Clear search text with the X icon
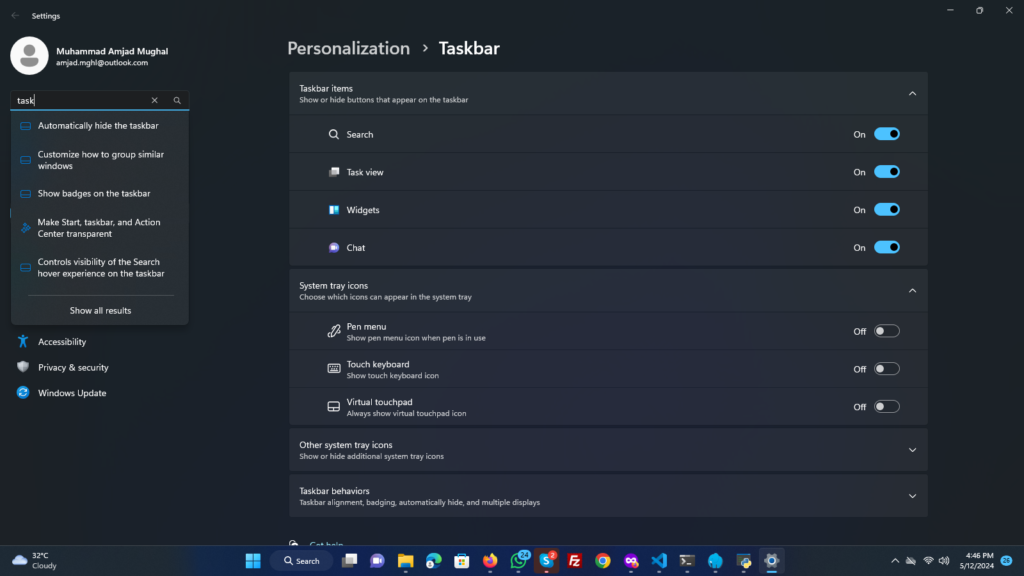 [x=154, y=101]
